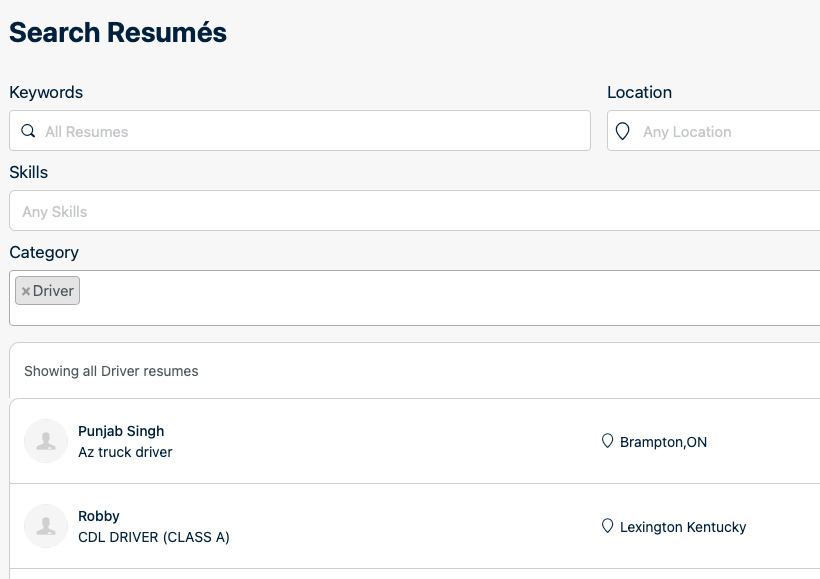
Task: Open the Category multi-select box
Action: pyautogui.click(x=415, y=298)
